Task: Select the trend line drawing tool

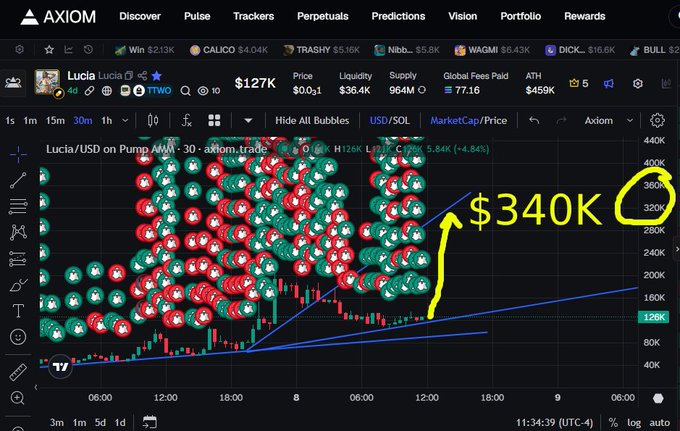Action: [18, 180]
